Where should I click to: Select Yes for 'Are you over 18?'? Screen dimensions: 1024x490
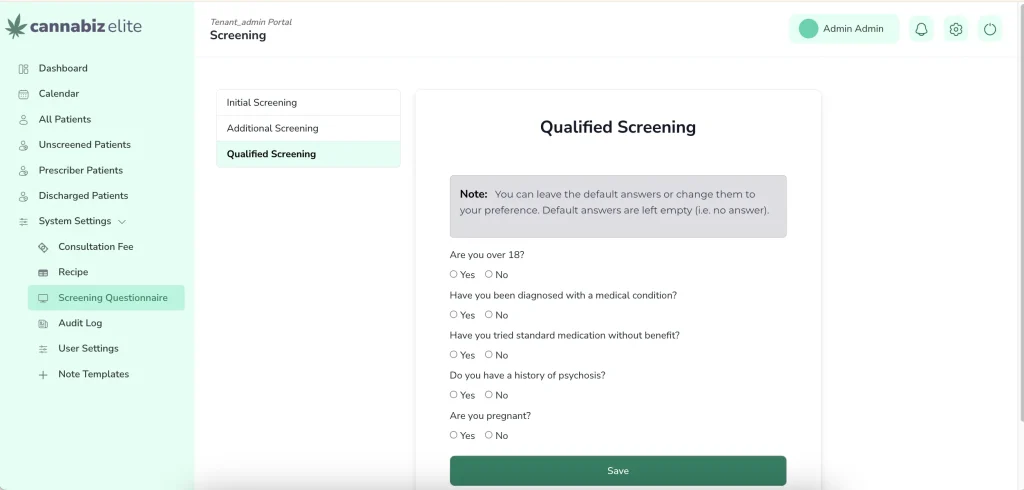coord(453,274)
